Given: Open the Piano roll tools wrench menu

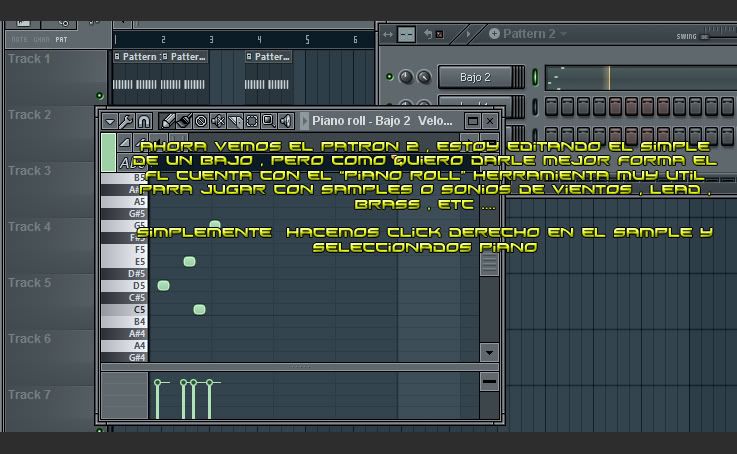Looking at the screenshot, I should [126, 121].
